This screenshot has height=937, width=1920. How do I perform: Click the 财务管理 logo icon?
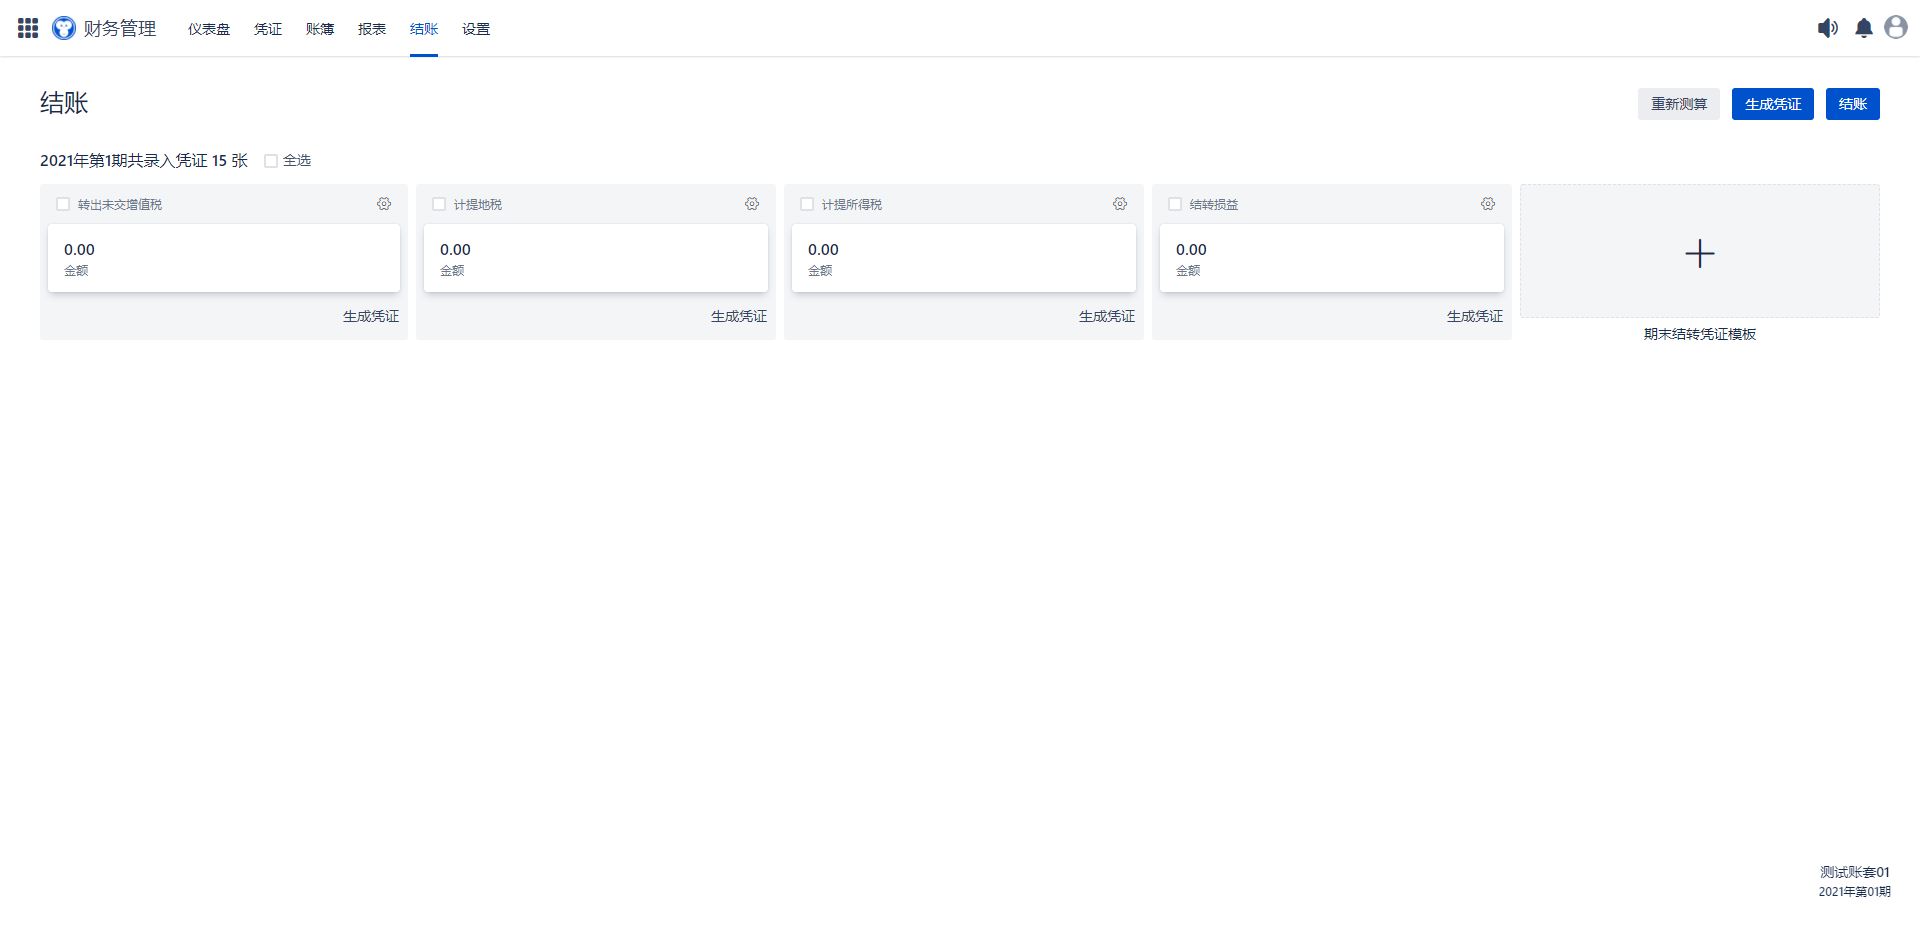click(x=64, y=28)
